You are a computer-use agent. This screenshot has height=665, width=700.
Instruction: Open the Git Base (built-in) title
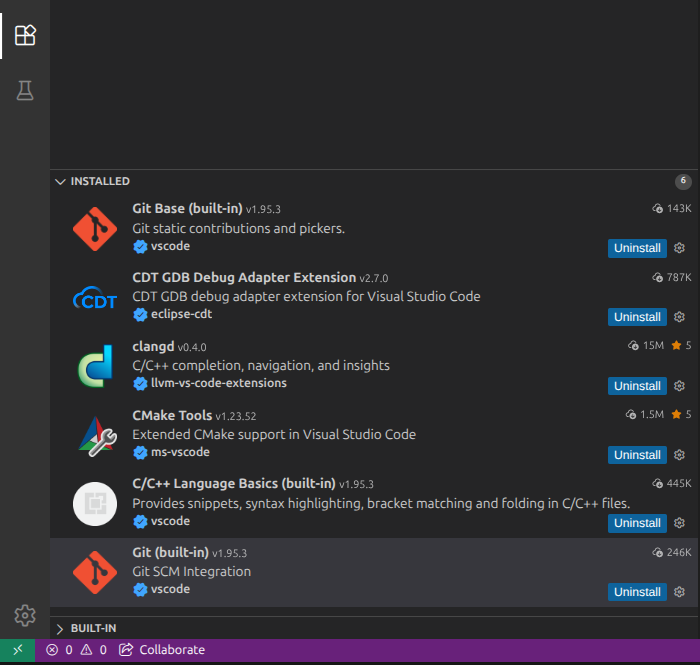click(x=188, y=208)
